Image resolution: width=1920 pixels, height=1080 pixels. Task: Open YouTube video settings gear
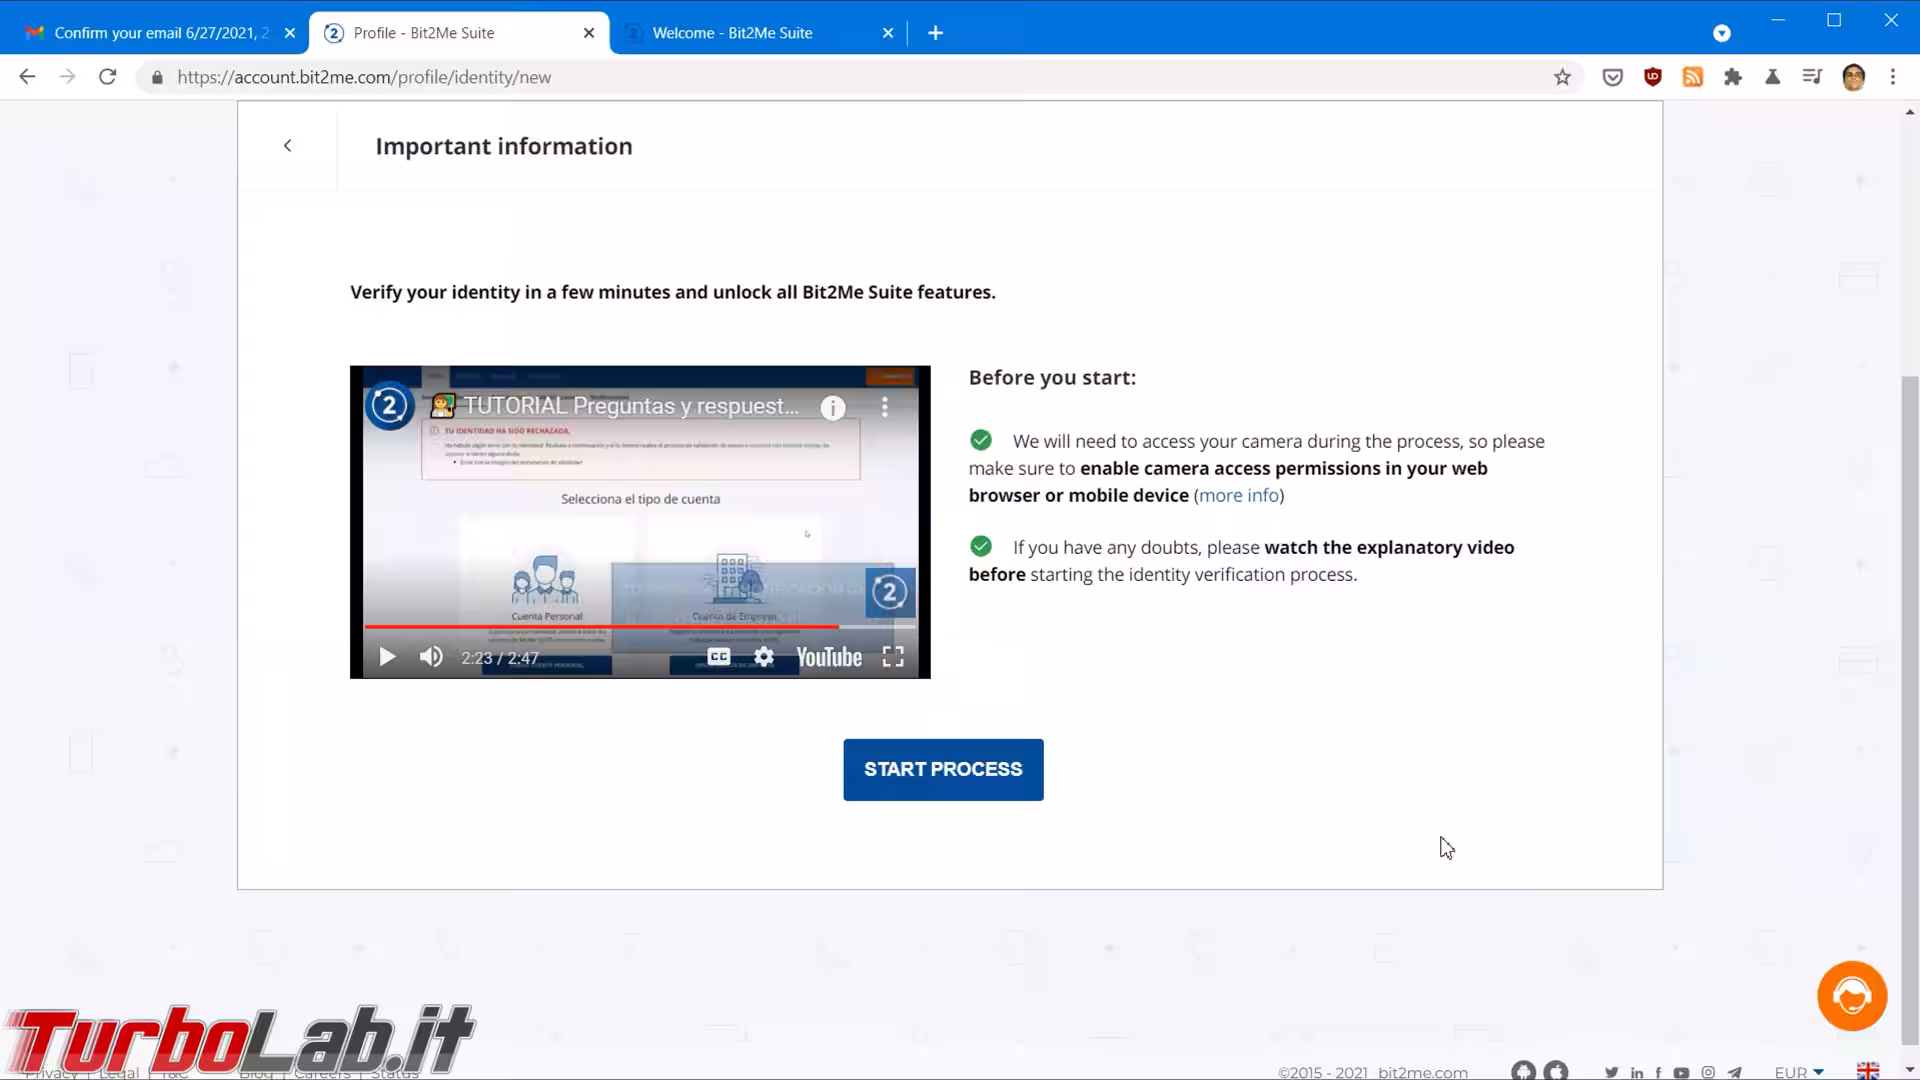tap(764, 657)
